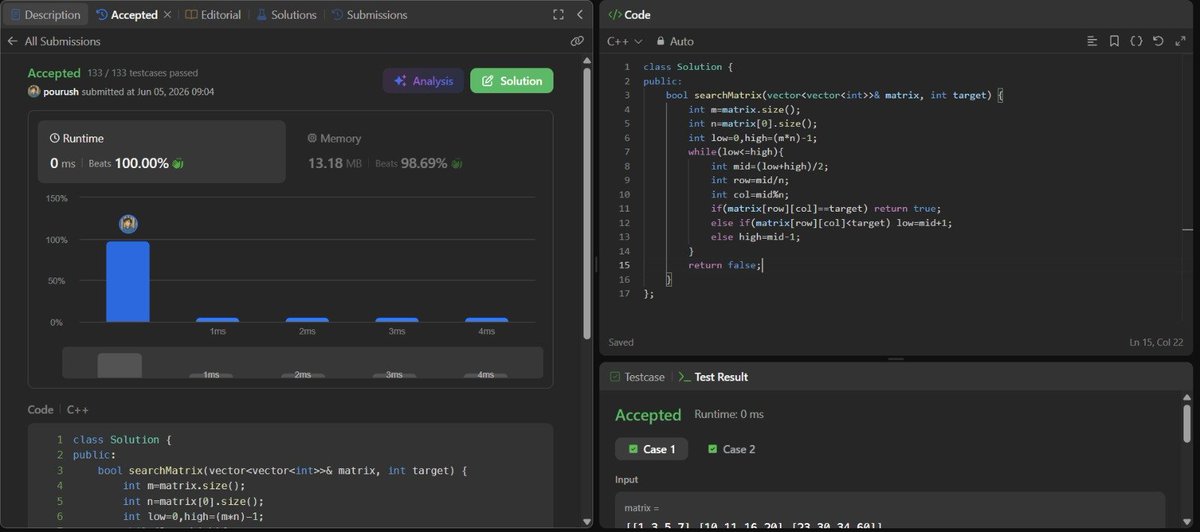Open the C++ language dropdown
The width and height of the screenshot is (1200, 532).
(625, 41)
